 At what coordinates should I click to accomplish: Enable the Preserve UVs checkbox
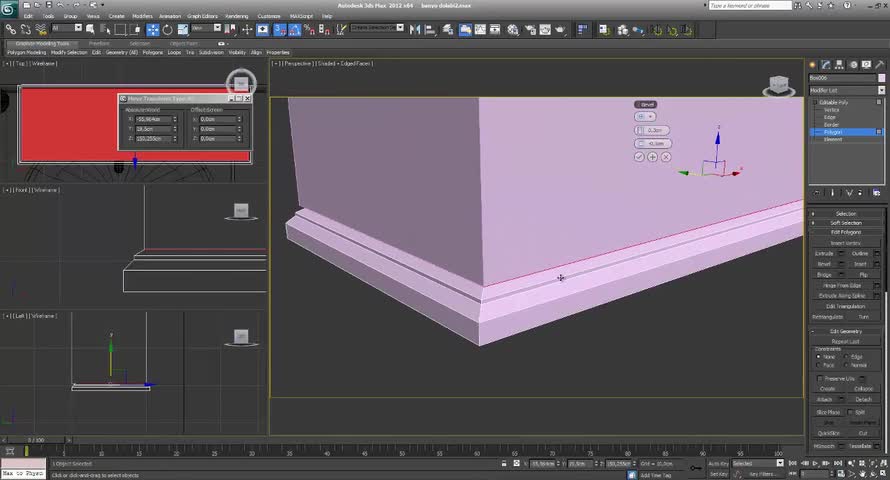tap(819, 378)
